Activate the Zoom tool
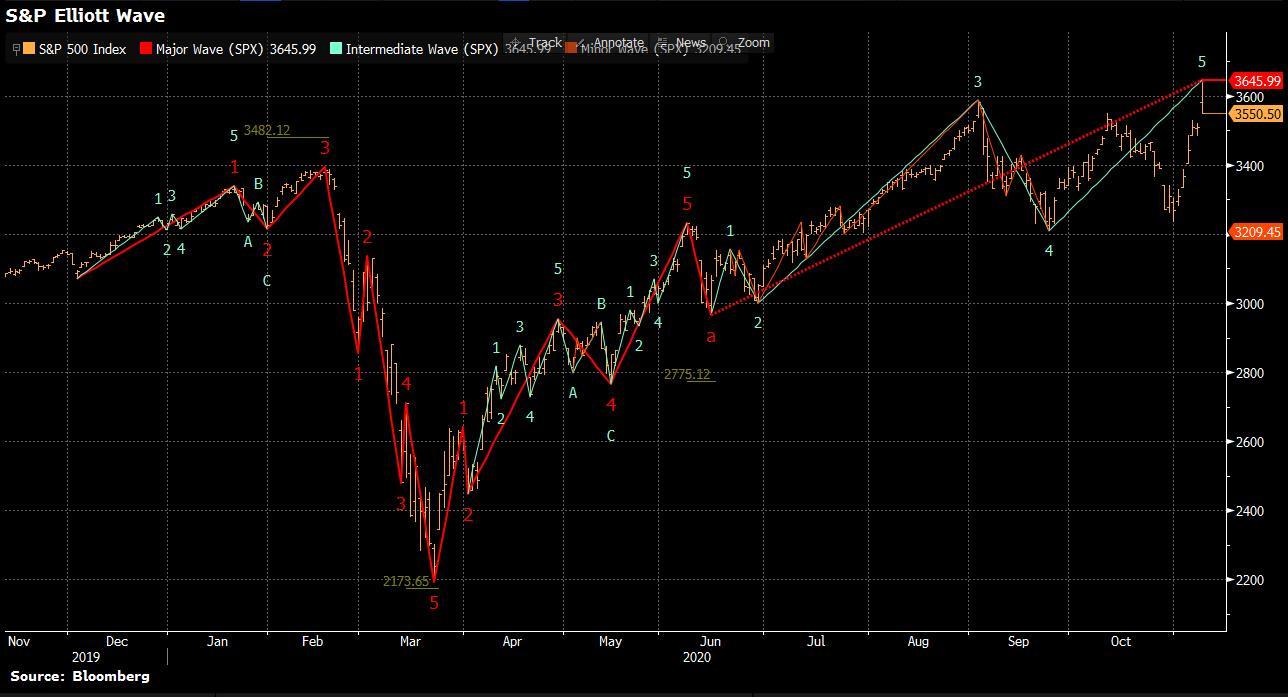 tap(754, 43)
